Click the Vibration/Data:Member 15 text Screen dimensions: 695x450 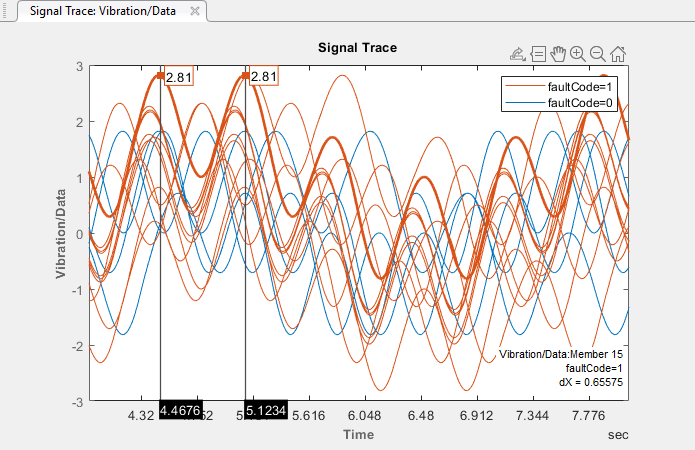[561, 354]
